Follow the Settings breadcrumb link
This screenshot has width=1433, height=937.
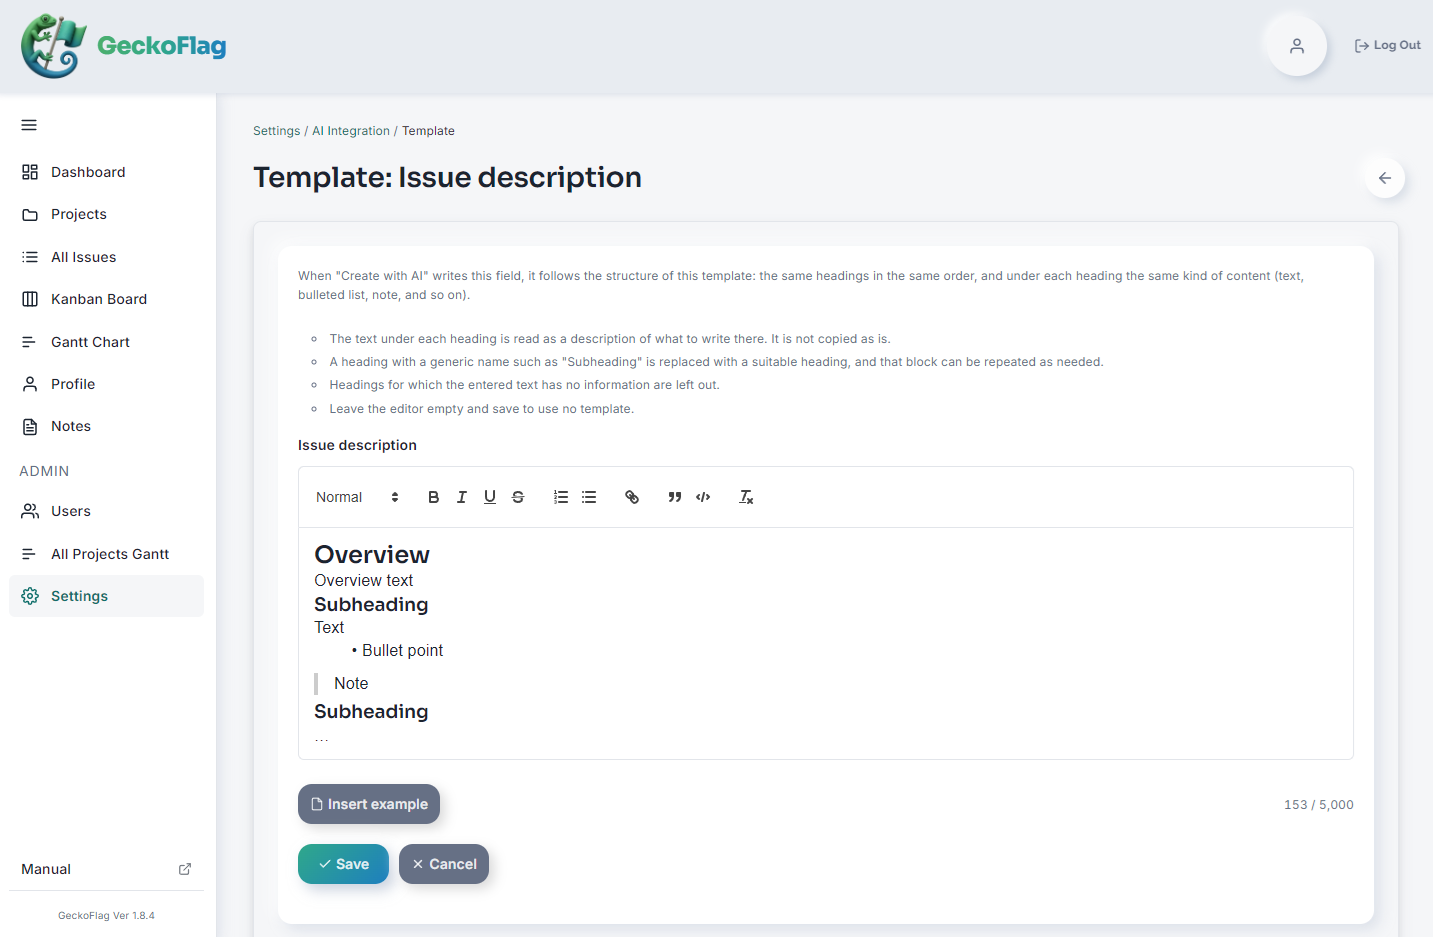coord(276,131)
